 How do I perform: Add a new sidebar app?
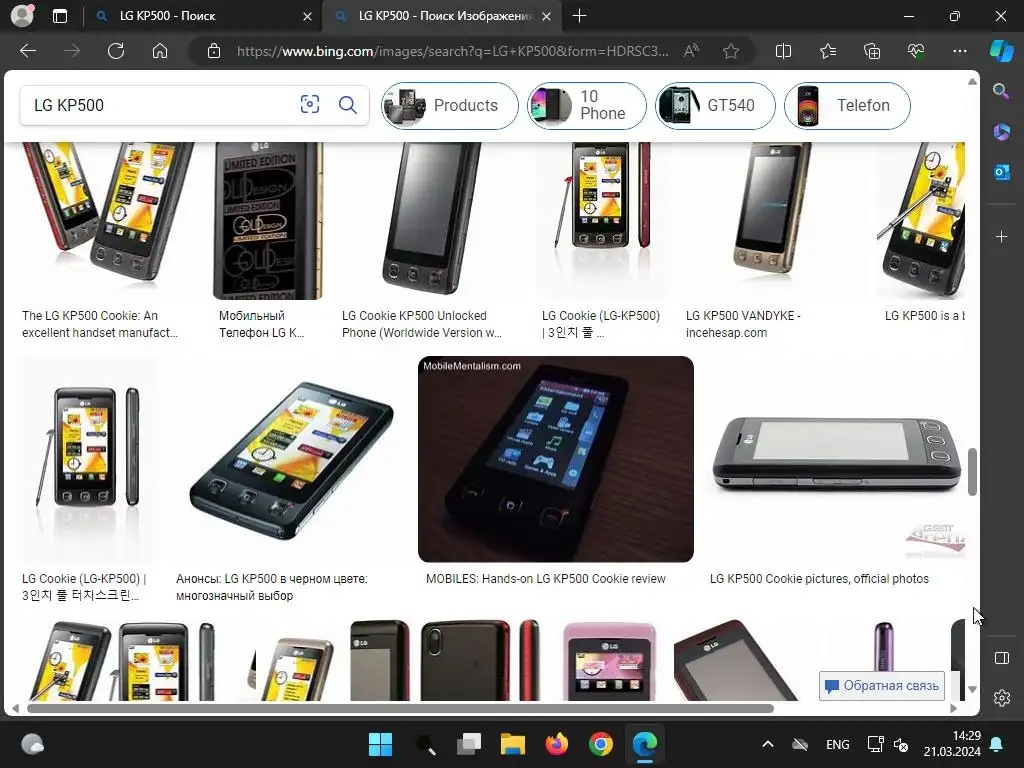pyautogui.click(x=1001, y=236)
